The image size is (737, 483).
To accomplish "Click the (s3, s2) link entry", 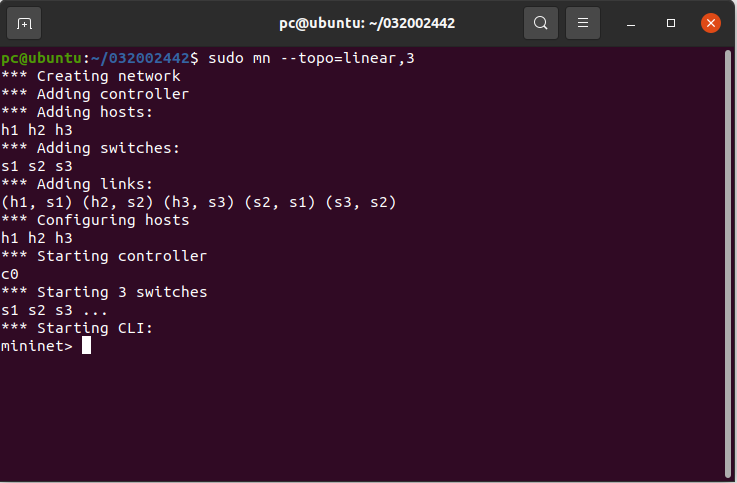I will [361, 202].
